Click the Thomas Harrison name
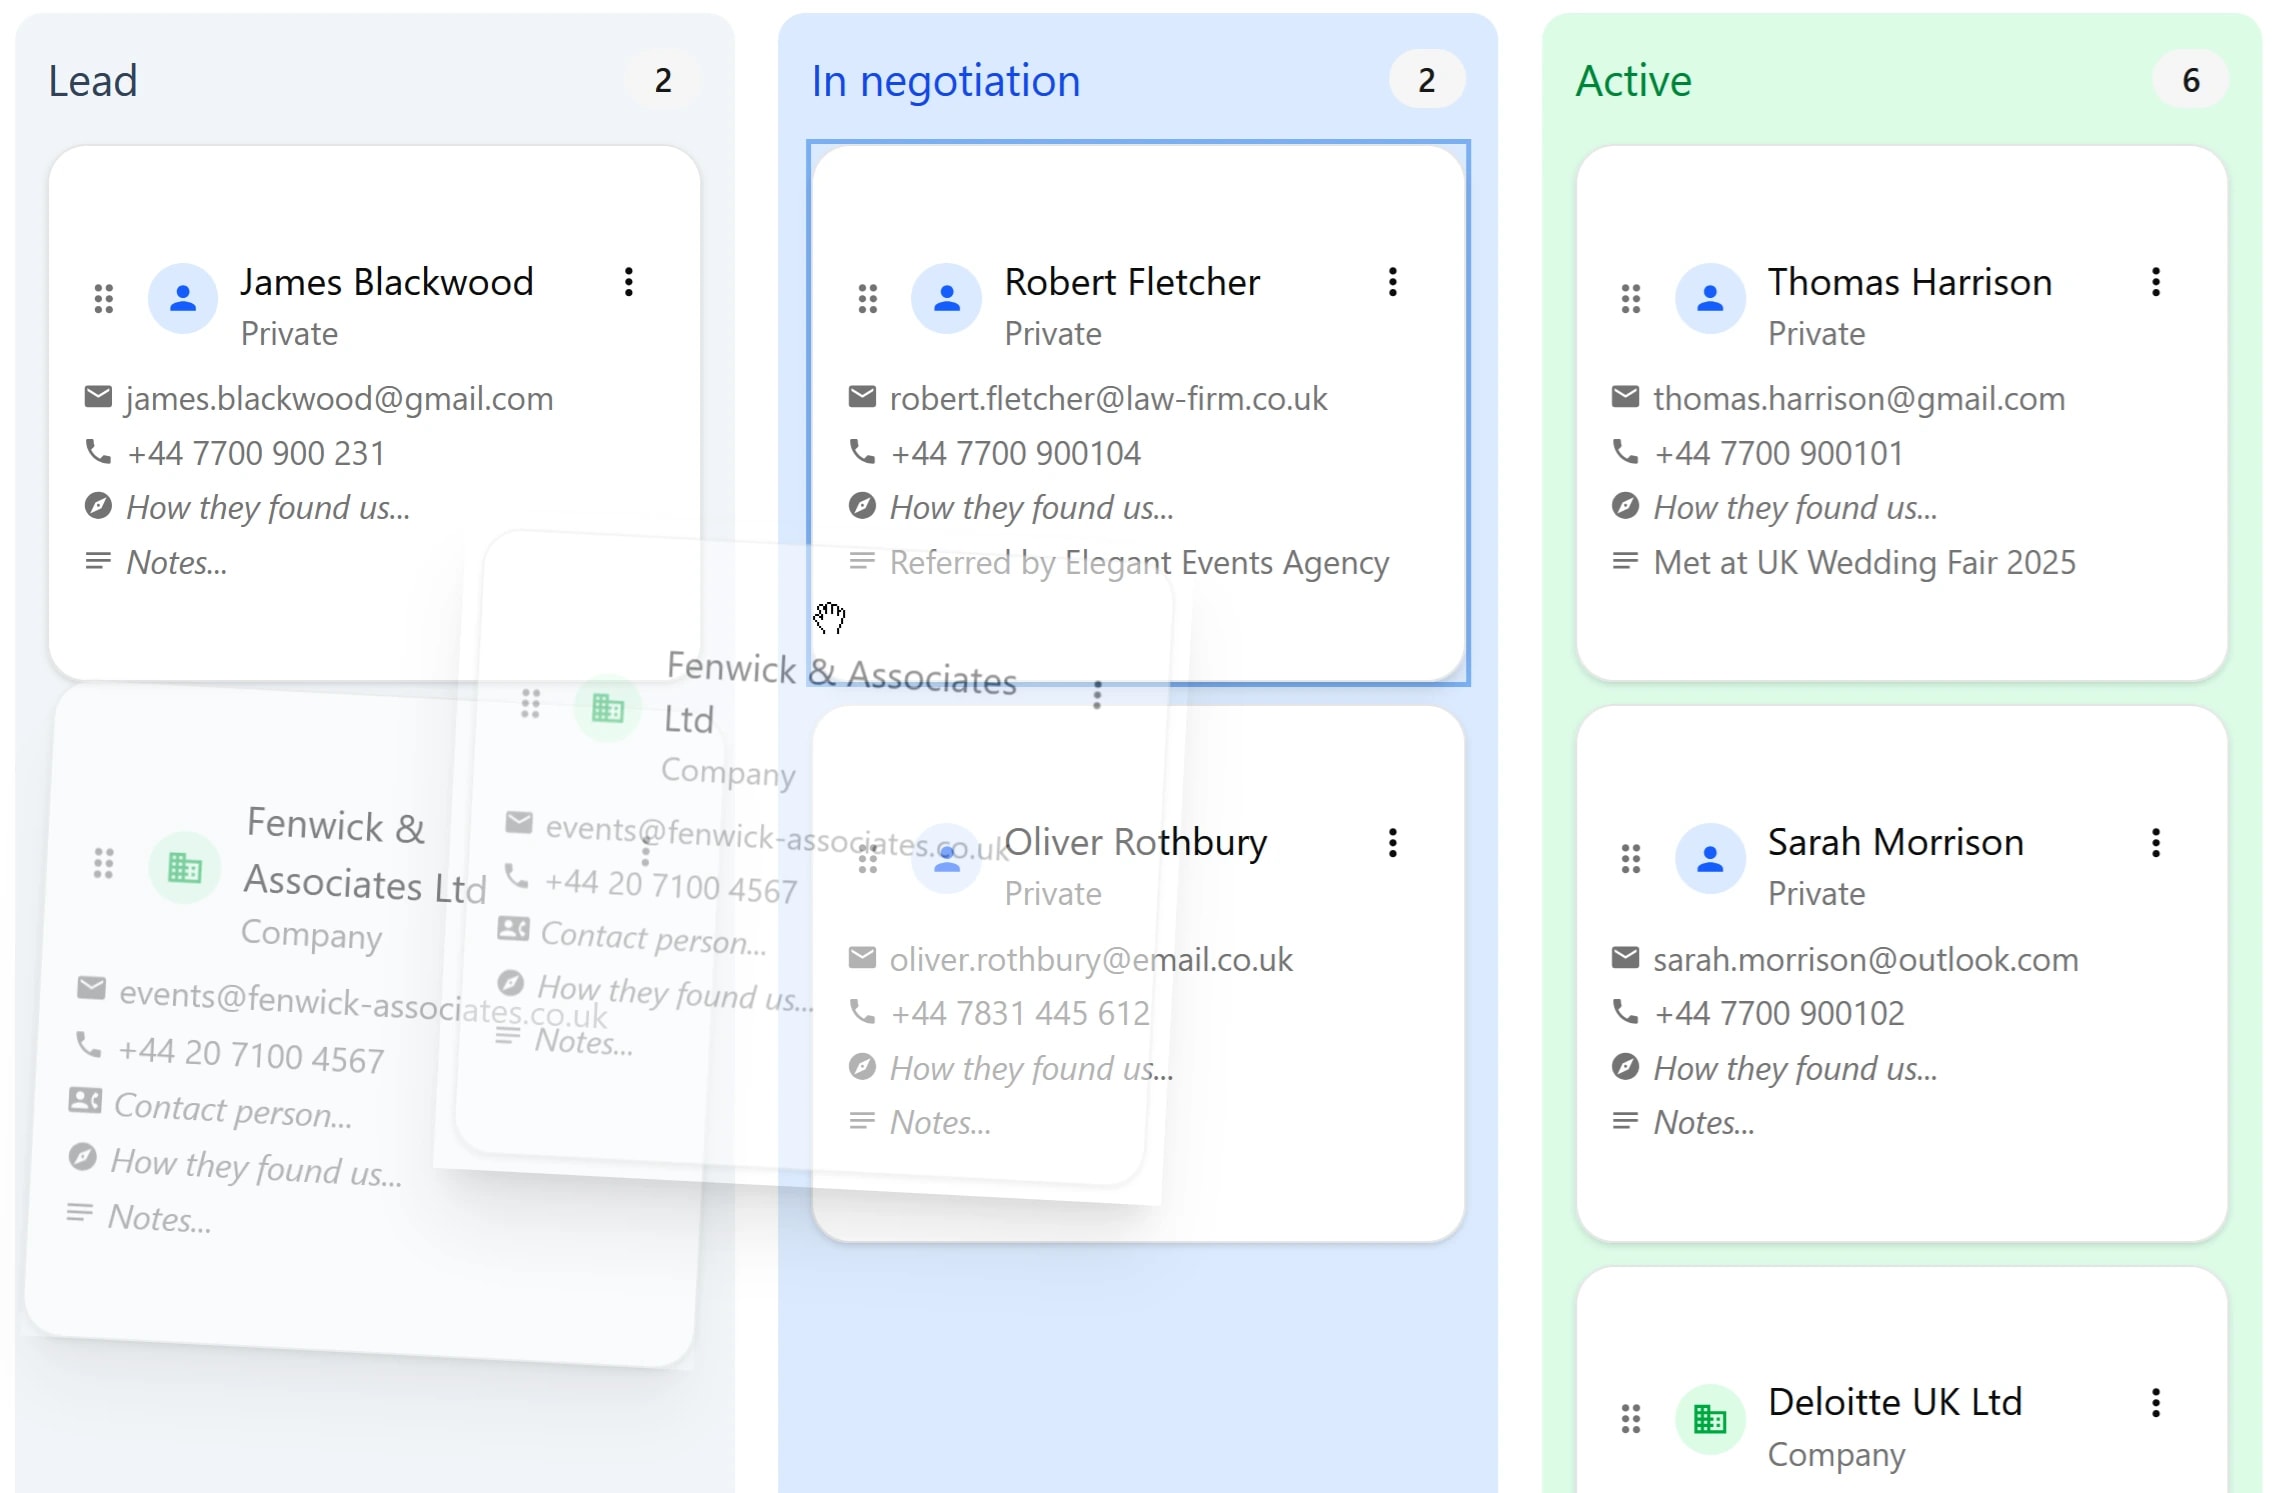2275x1493 pixels. [1910, 282]
